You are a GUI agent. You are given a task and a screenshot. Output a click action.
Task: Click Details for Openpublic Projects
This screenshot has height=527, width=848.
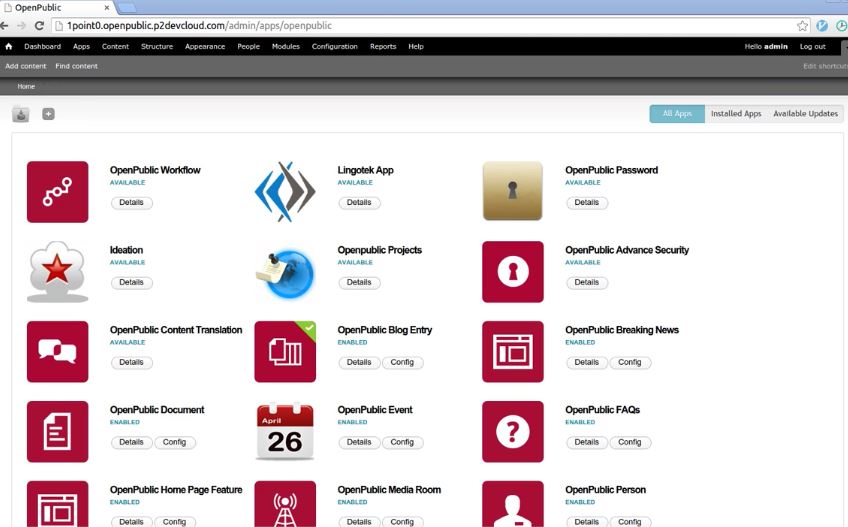tap(359, 282)
